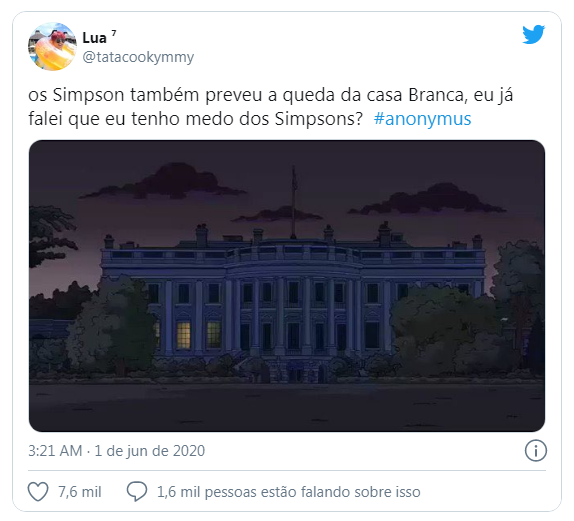Click the circled info icon
The height and width of the screenshot is (521, 574).
click(536, 451)
